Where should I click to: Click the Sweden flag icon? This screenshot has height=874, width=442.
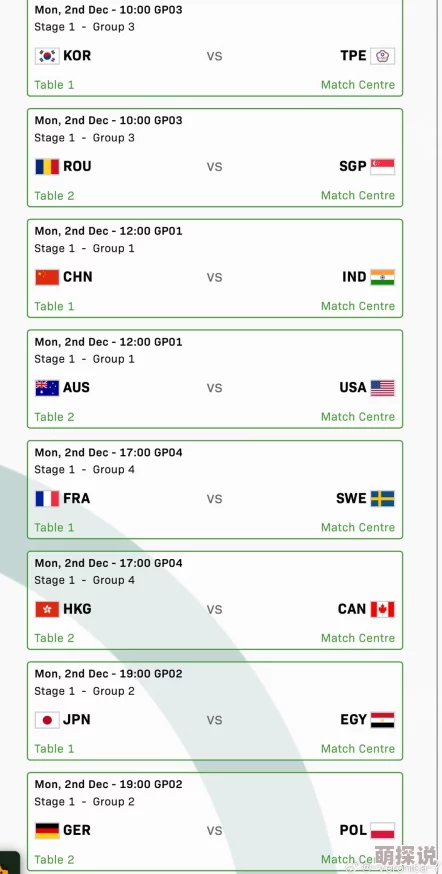coord(382,498)
